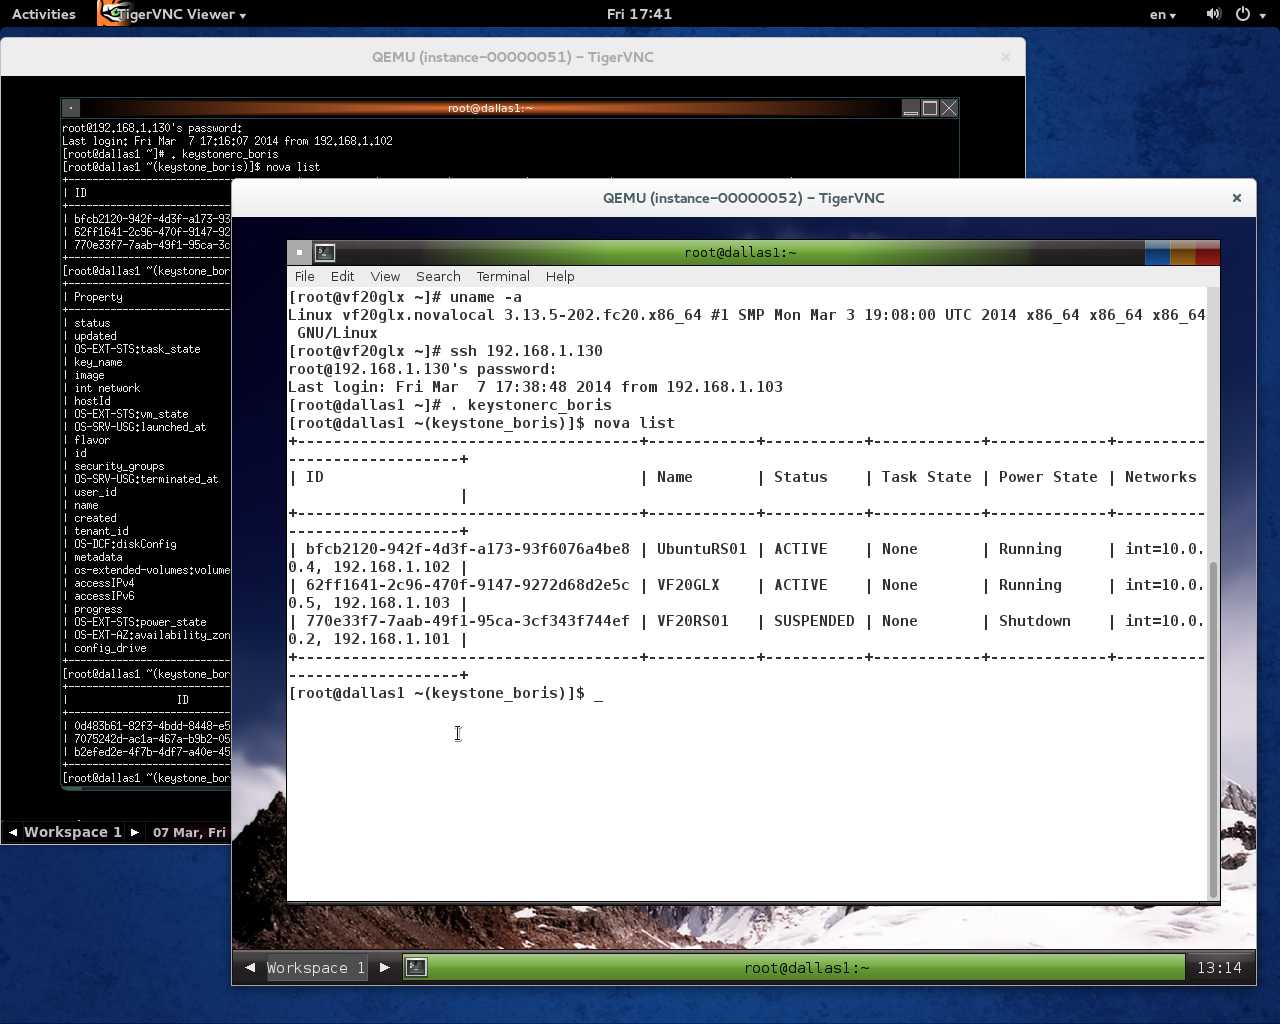1280x1024 pixels.
Task: Click the UbuntuRS01 name in nova list
Action: (x=702, y=549)
